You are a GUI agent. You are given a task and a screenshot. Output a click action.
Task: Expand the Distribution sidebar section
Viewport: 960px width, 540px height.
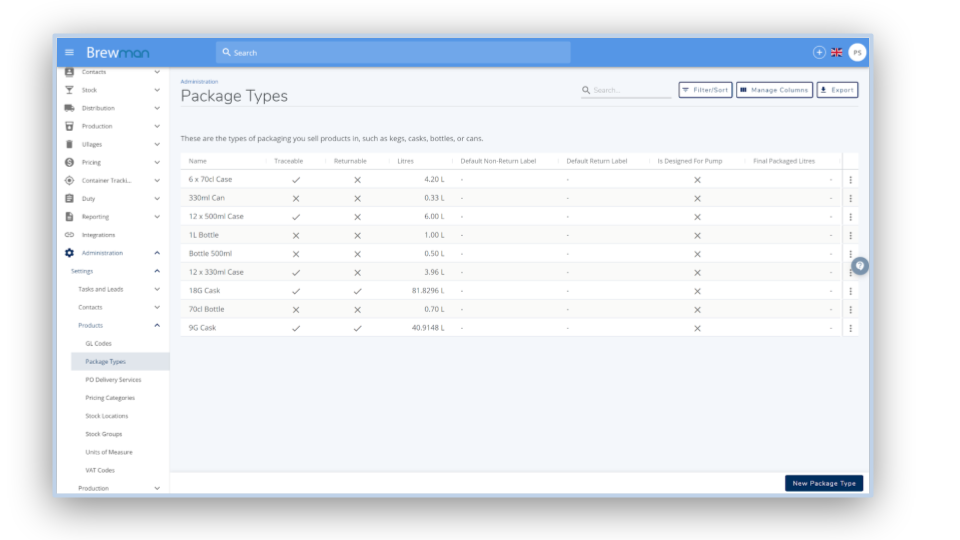coord(157,108)
